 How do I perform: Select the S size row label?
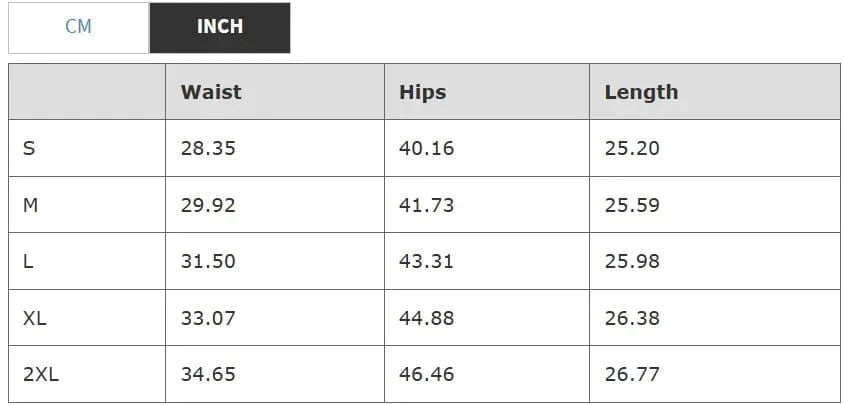(29, 149)
